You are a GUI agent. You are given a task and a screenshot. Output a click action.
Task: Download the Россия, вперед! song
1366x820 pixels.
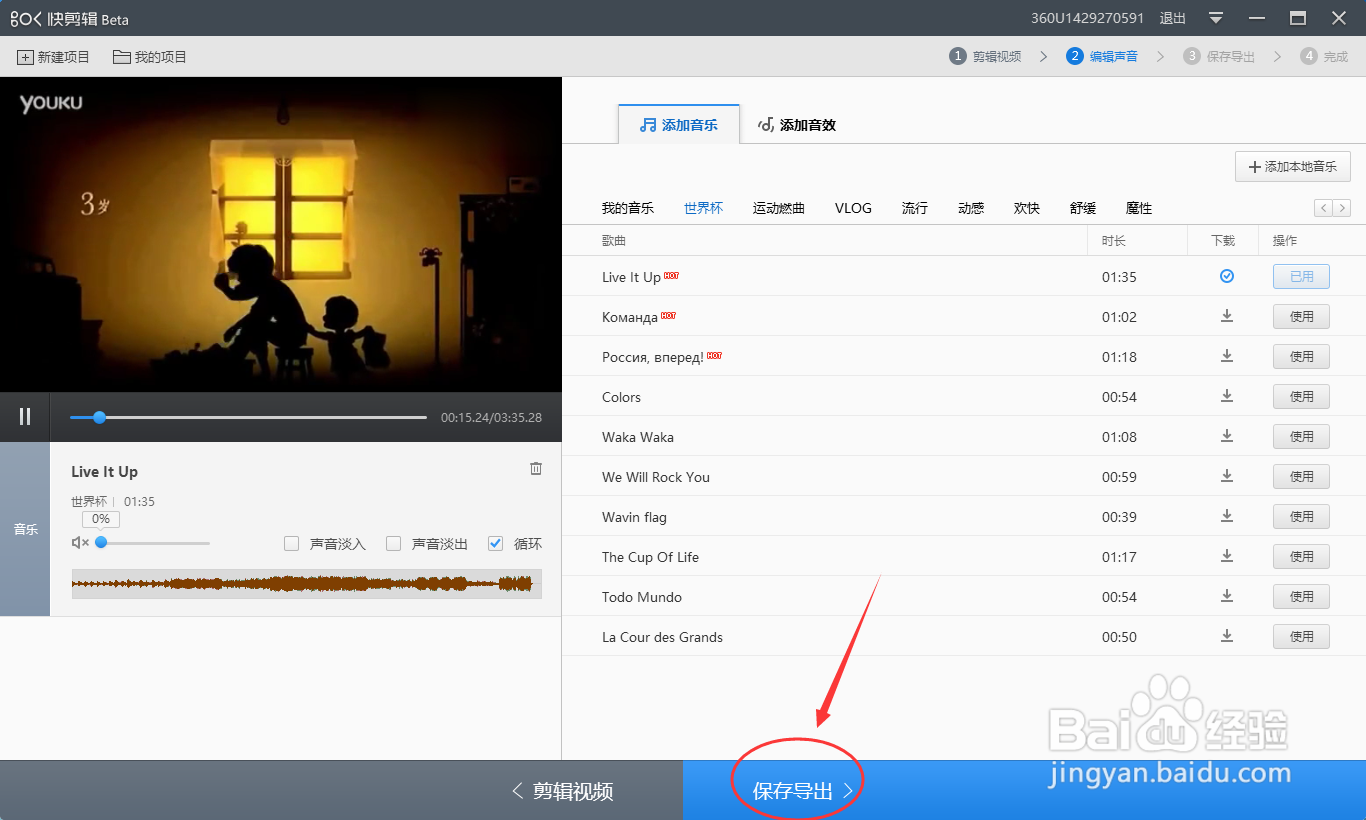pos(1227,356)
